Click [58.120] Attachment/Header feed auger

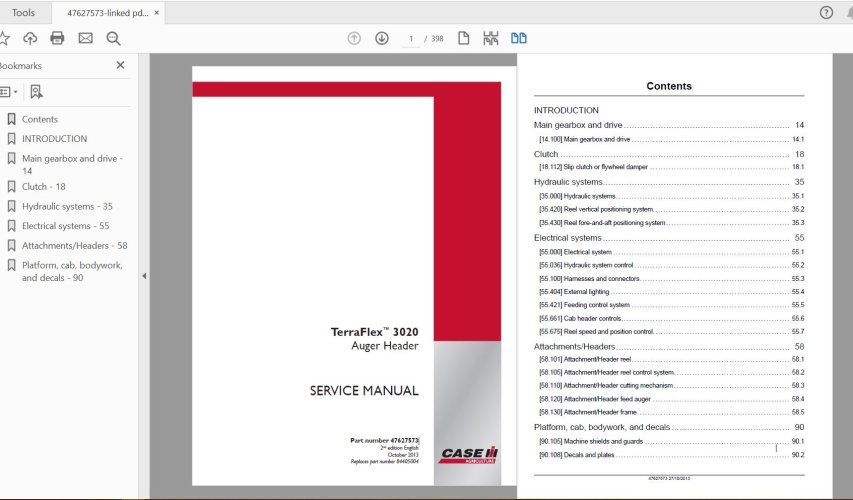(x=671, y=399)
